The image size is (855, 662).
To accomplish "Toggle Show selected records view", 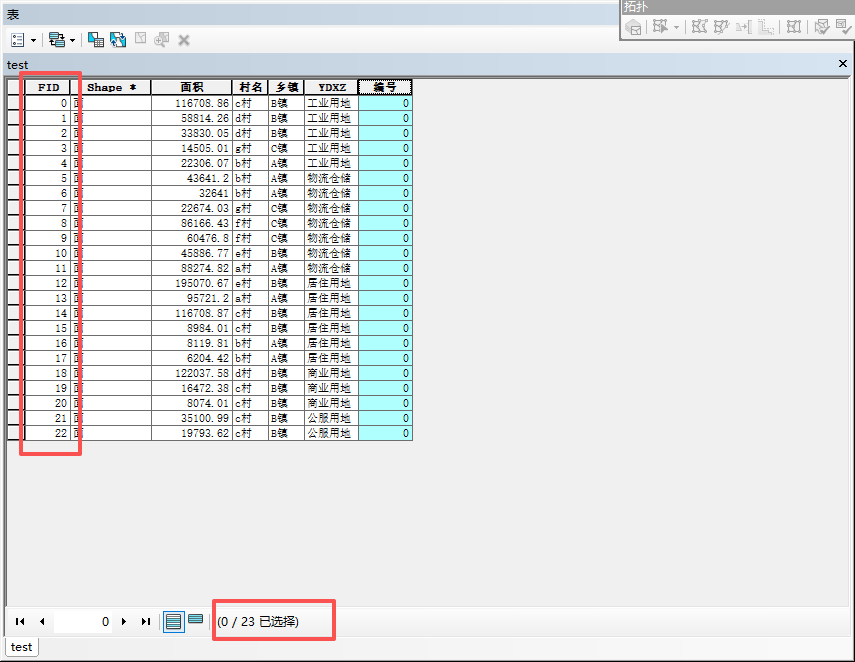I will click(x=196, y=621).
